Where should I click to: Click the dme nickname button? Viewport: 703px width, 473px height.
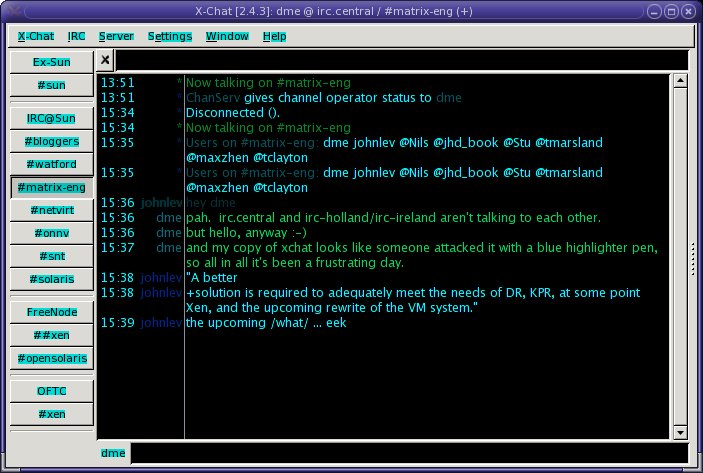(x=114, y=453)
